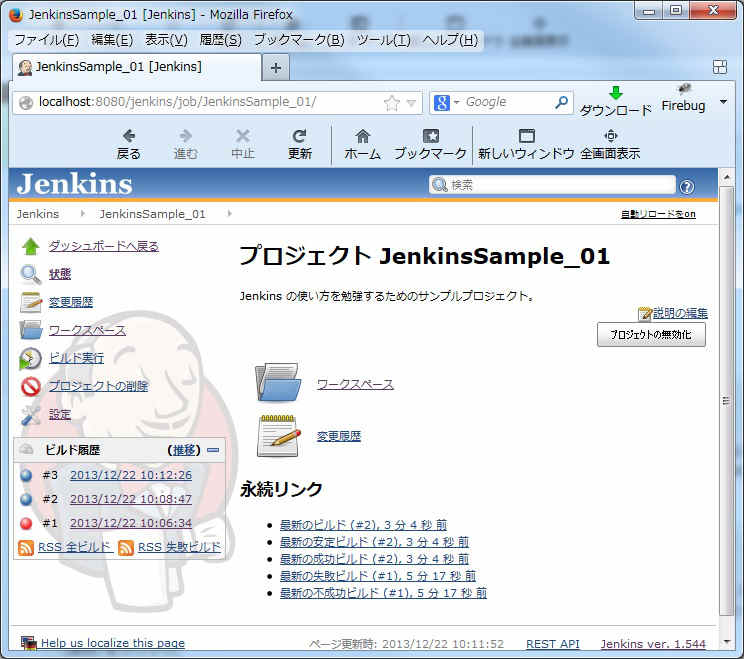Select the JenkinsSample_01 [Jenkins] tab

pos(137,67)
